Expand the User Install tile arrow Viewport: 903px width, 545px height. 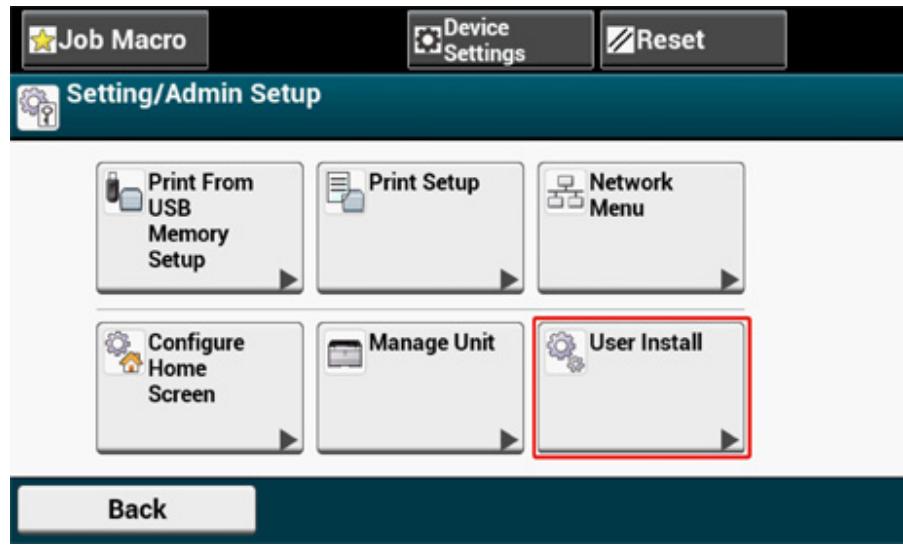click(x=727, y=437)
